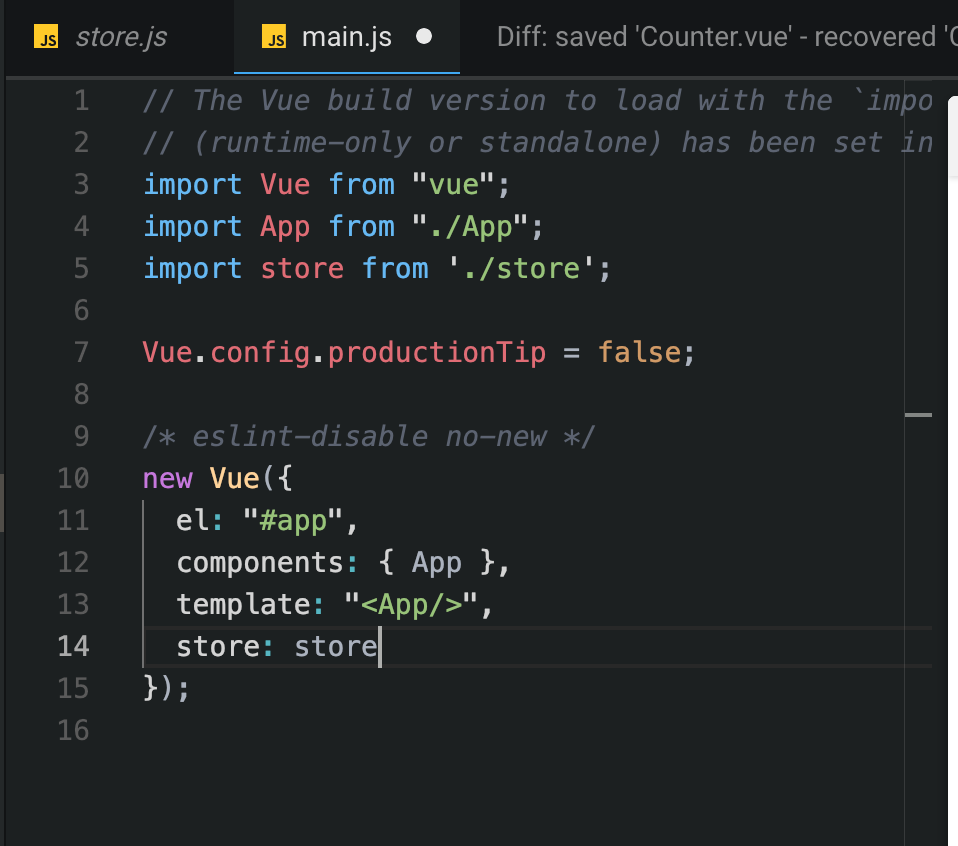The width and height of the screenshot is (958, 846).
Task: Click the './store' import path on line 5
Action: (x=530, y=268)
